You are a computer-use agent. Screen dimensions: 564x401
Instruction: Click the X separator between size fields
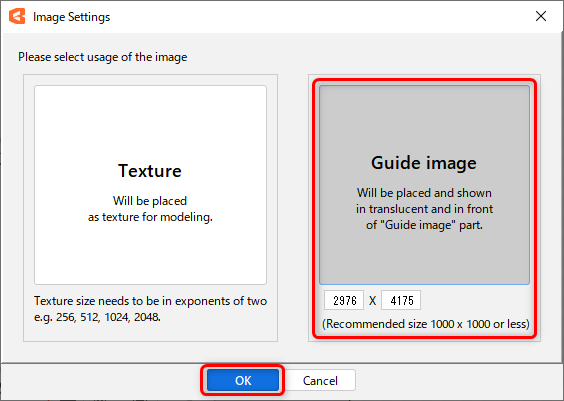click(x=372, y=300)
